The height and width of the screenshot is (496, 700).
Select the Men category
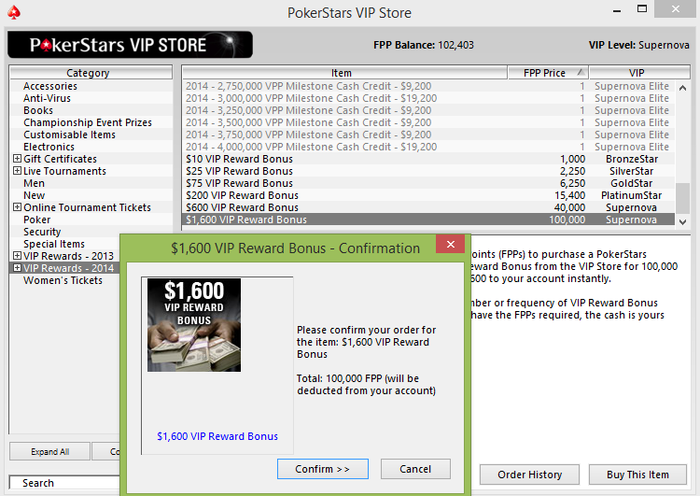[34, 183]
